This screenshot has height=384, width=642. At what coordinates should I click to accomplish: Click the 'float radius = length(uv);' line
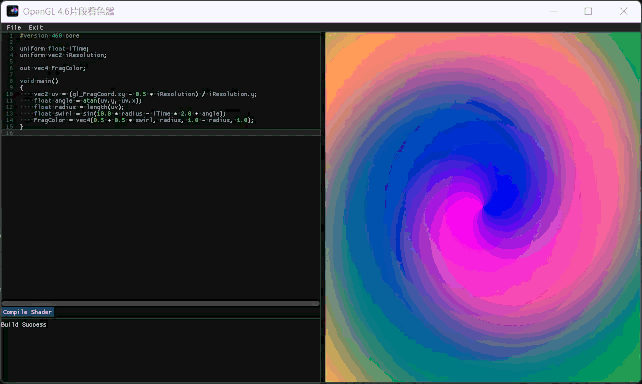(x=79, y=107)
